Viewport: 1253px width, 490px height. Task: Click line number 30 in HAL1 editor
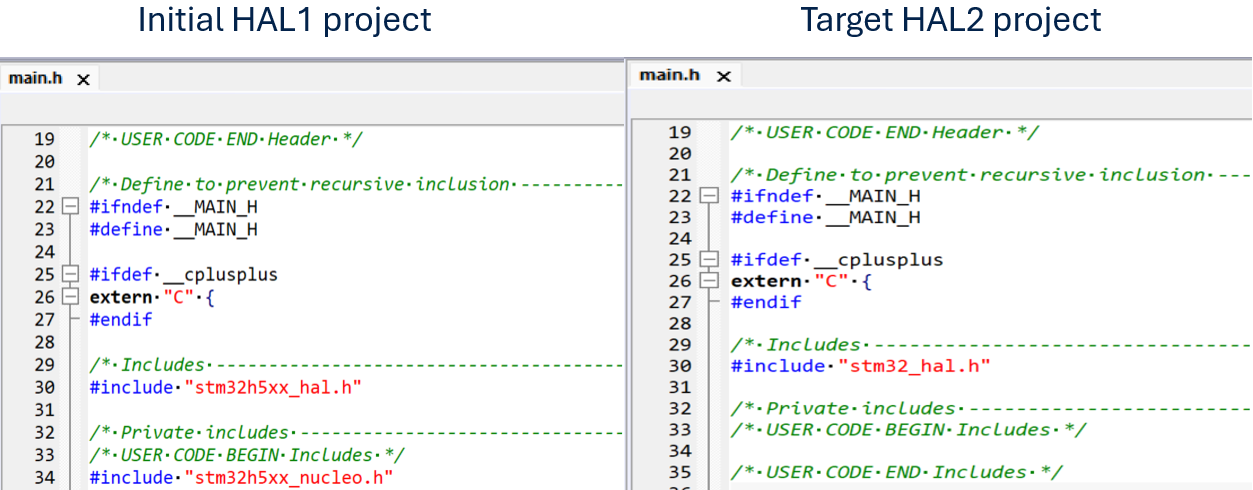click(45, 387)
